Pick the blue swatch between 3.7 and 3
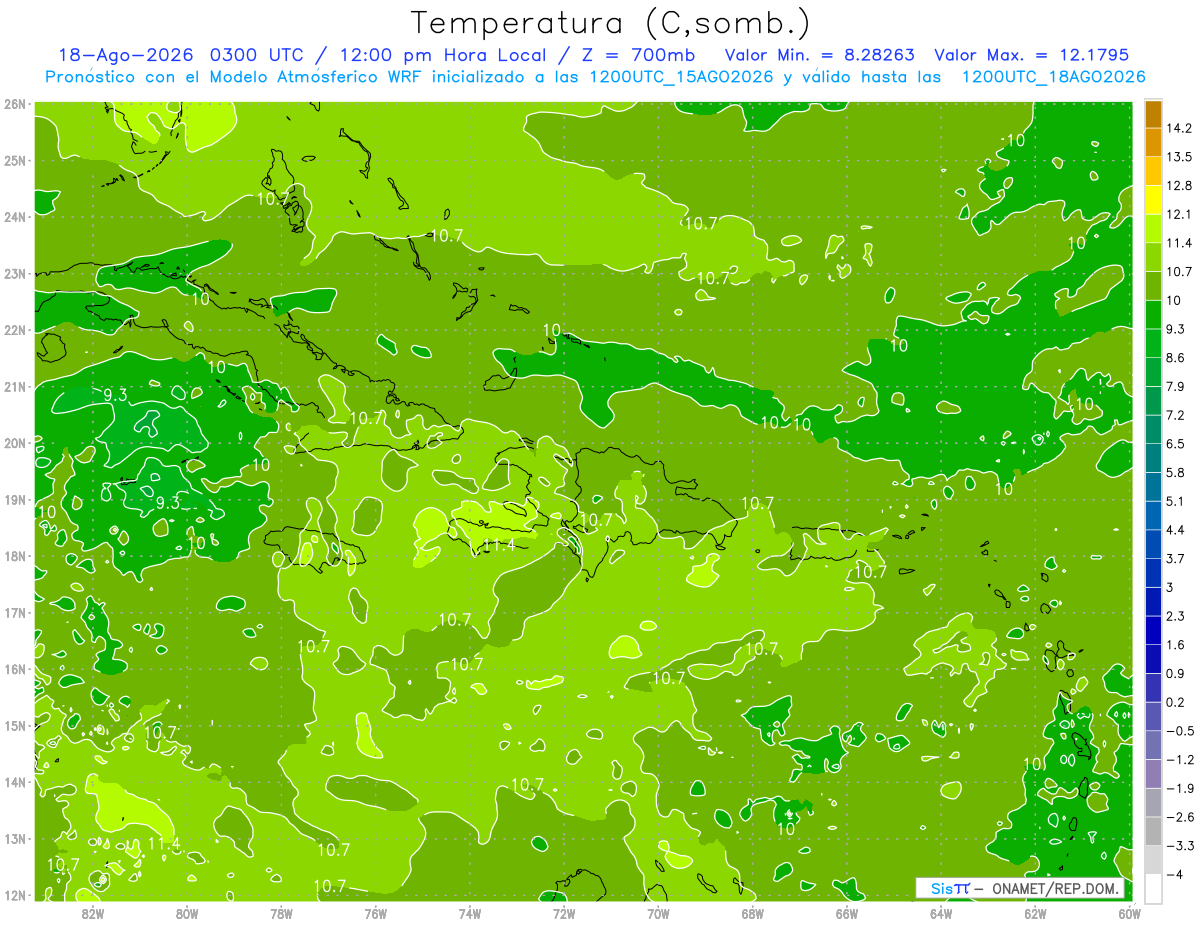 [1153, 572]
